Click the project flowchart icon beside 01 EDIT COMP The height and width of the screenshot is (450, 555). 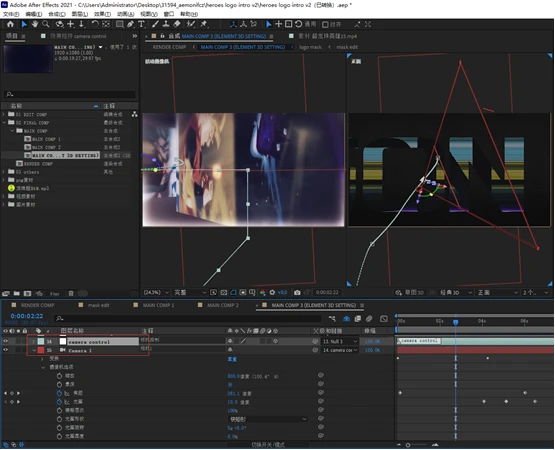(135, 114)
